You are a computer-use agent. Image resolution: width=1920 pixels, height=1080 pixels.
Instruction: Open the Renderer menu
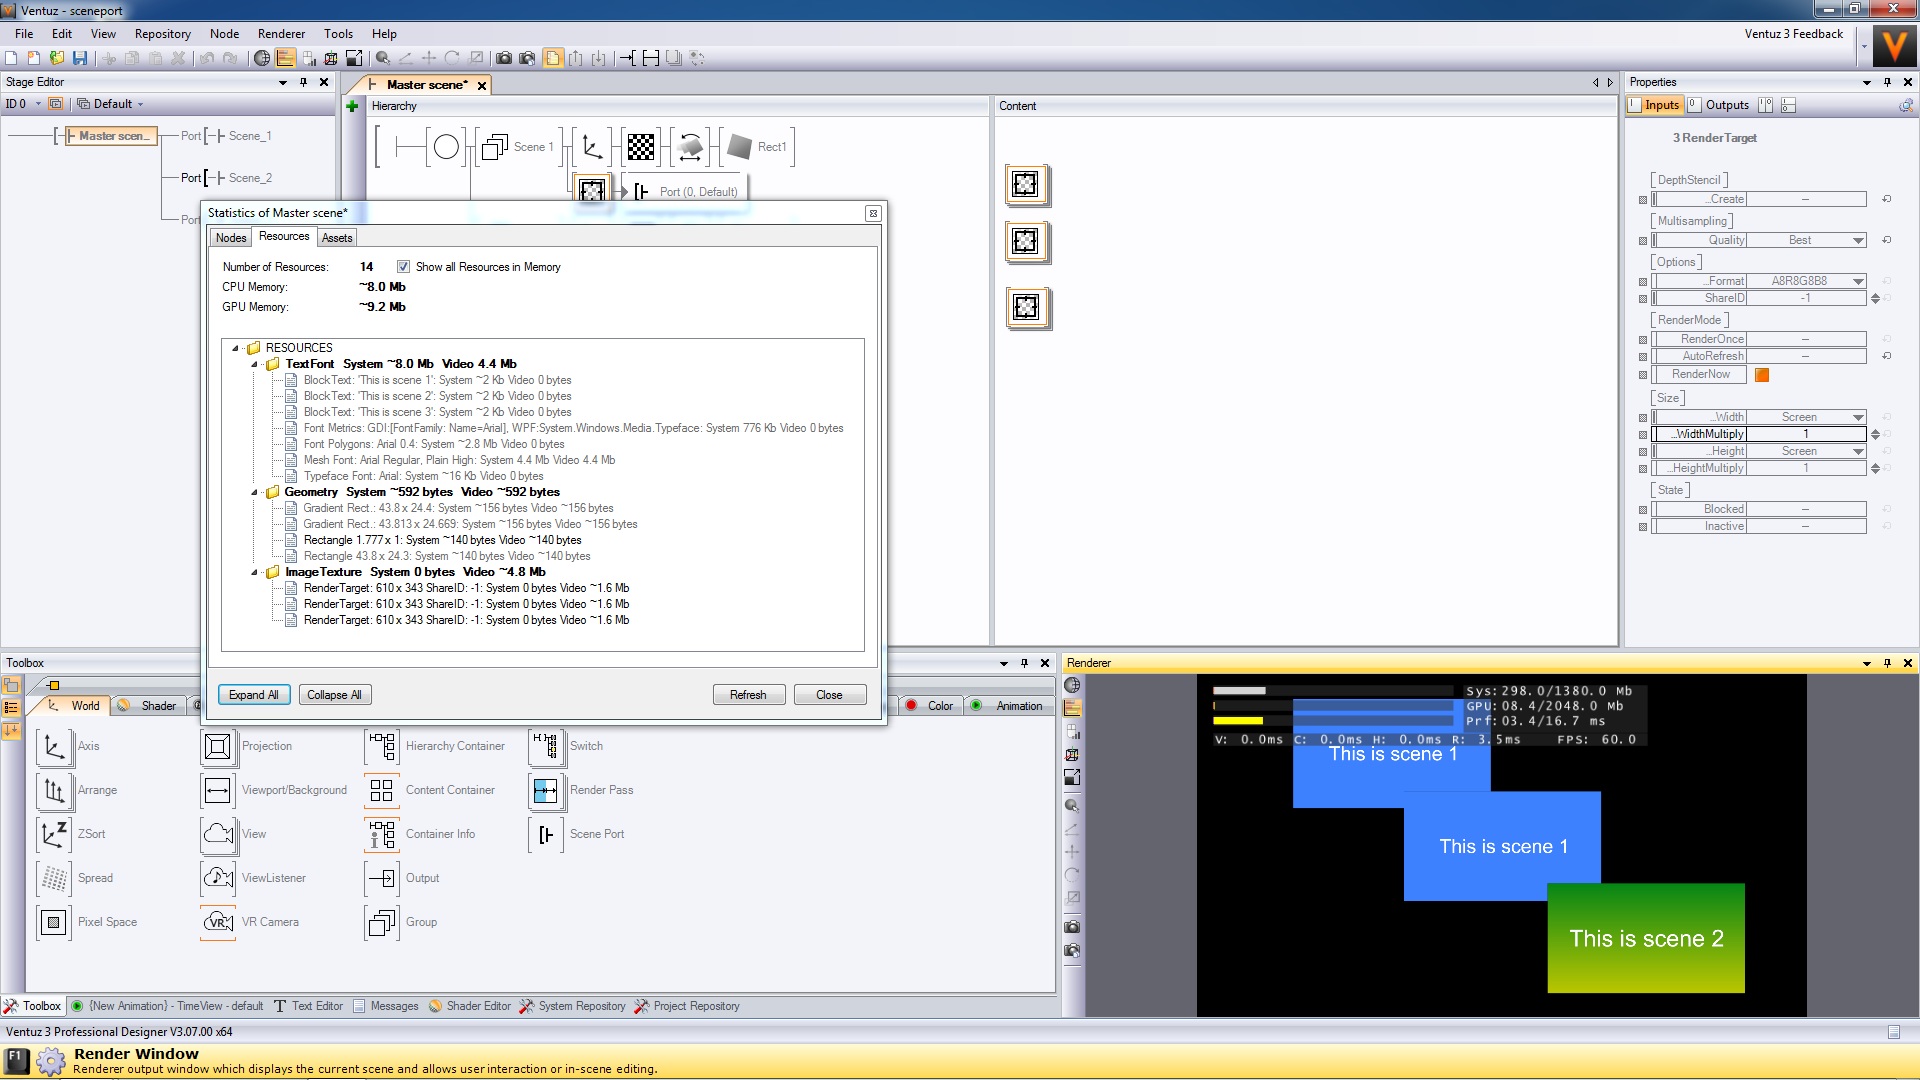[281, 33]
